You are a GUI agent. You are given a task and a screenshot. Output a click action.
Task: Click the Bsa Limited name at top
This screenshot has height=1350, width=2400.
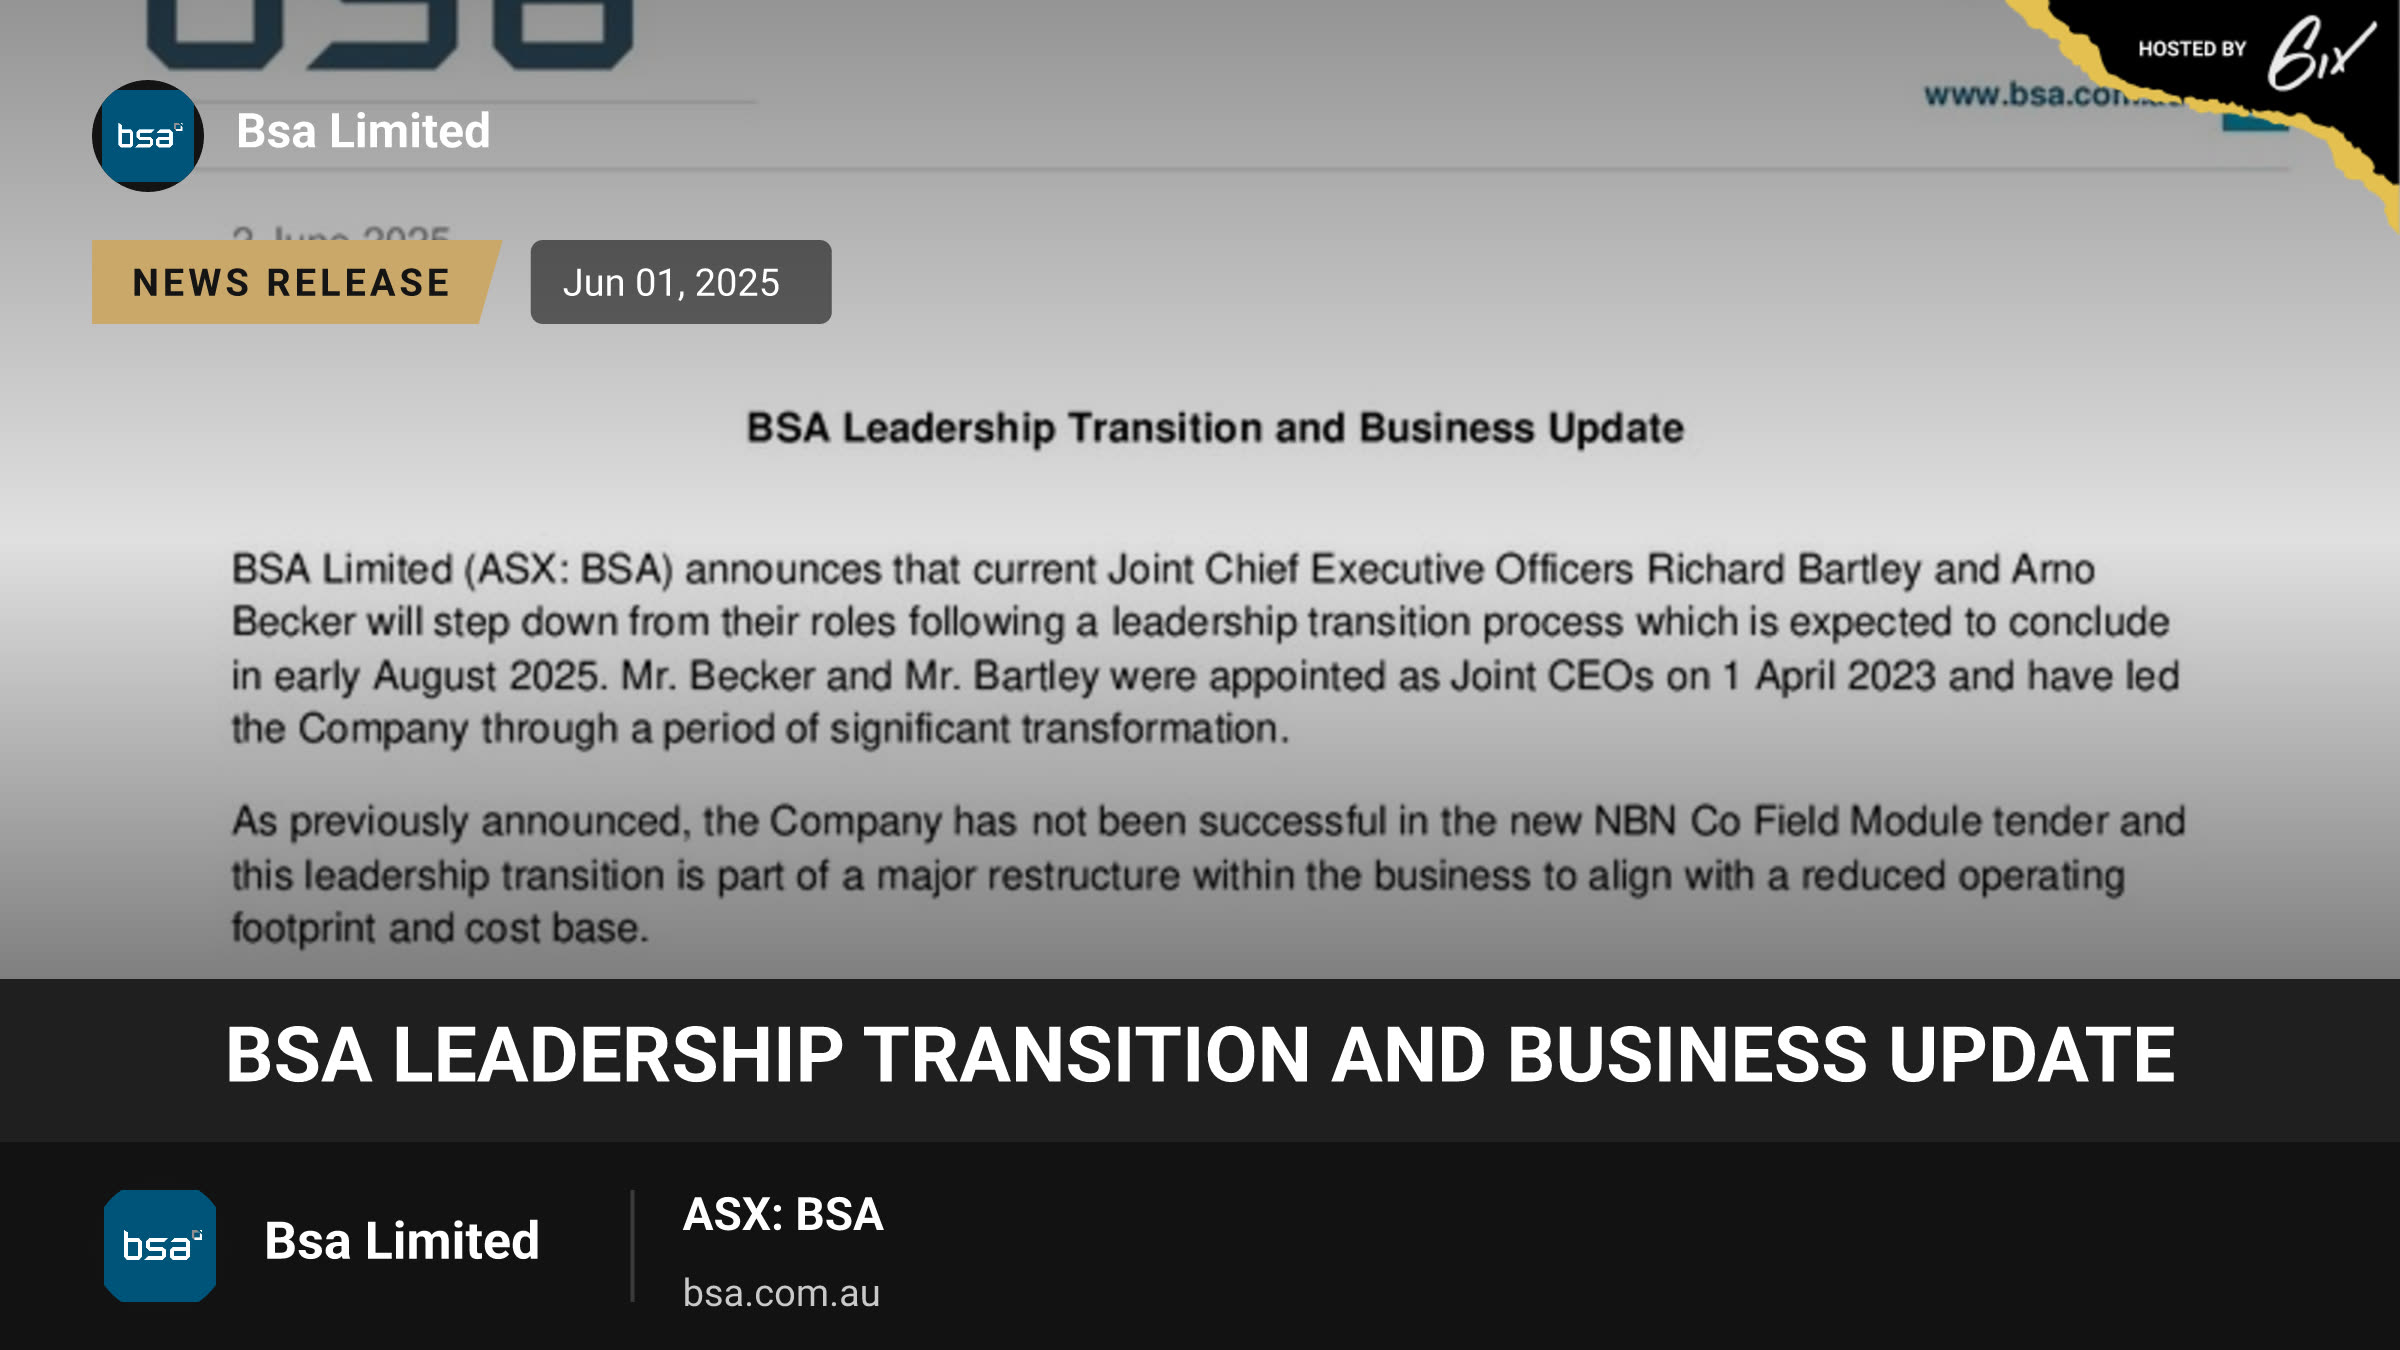(363, 131)
